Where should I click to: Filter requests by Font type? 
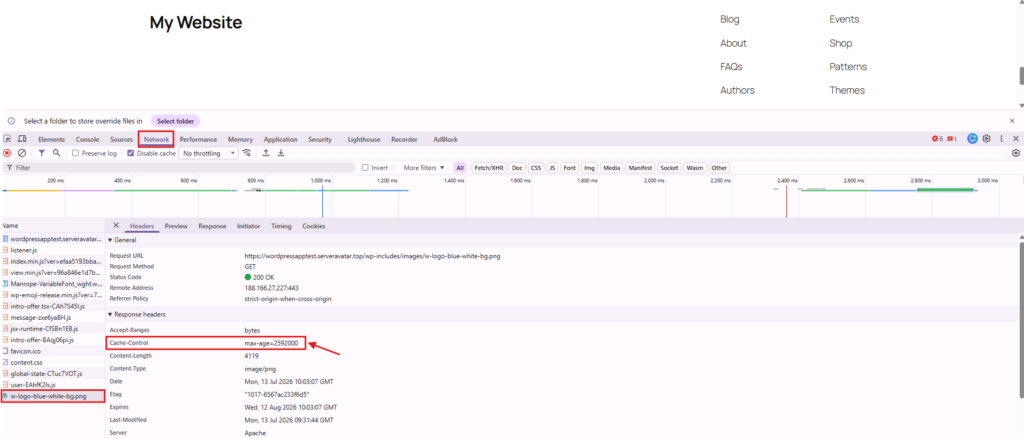569,168
